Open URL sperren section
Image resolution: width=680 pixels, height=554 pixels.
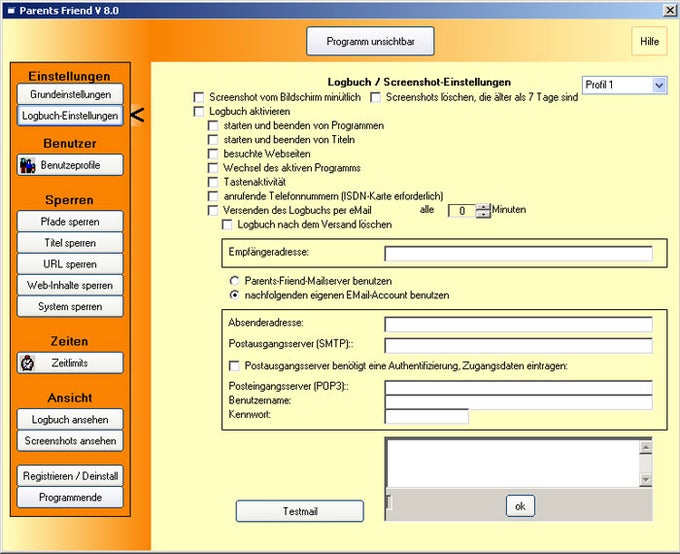coord(70,264)
